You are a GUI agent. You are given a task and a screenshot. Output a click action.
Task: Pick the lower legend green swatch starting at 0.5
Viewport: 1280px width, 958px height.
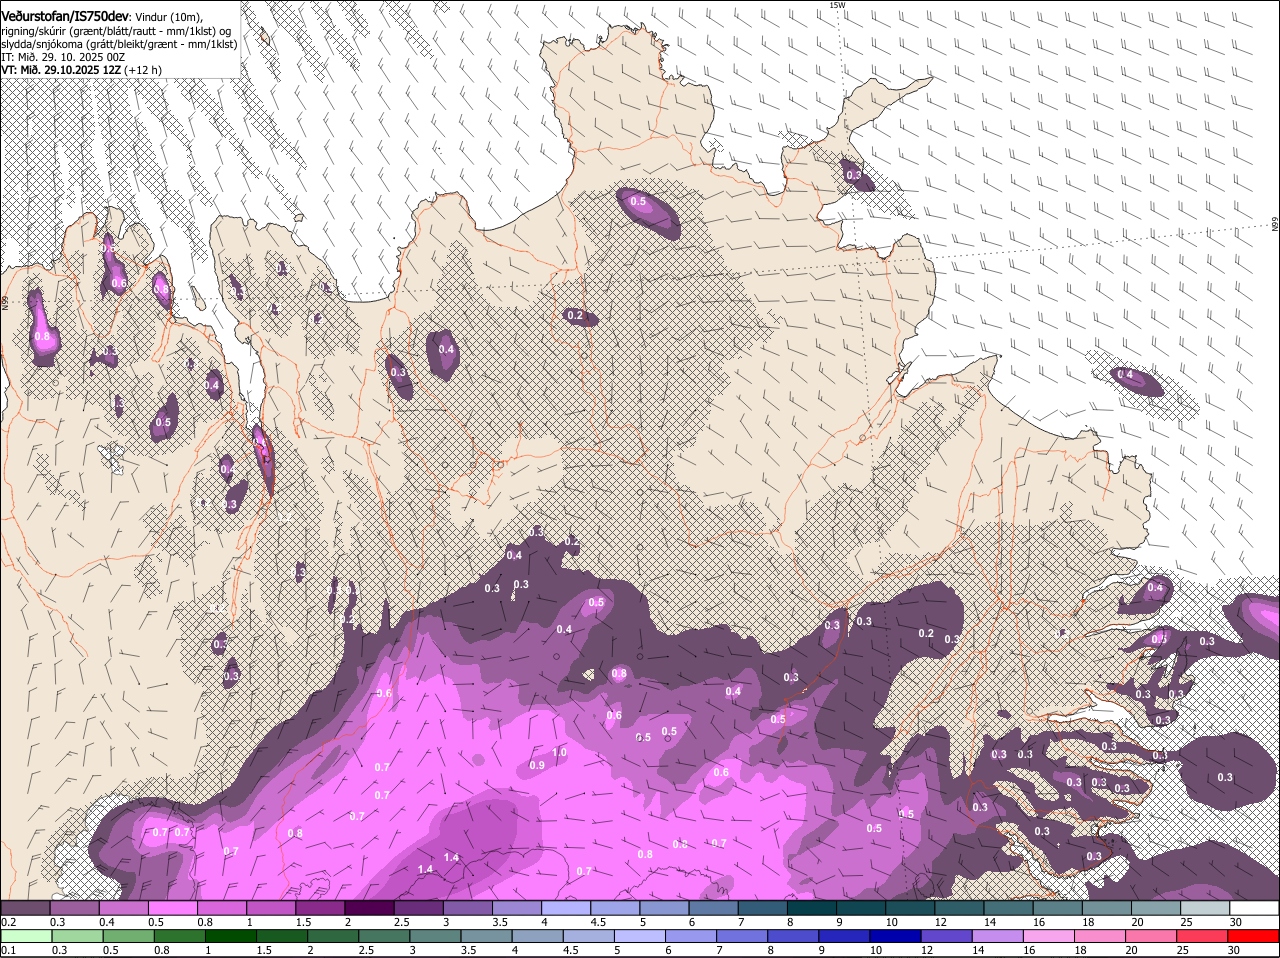click(128, 935)
